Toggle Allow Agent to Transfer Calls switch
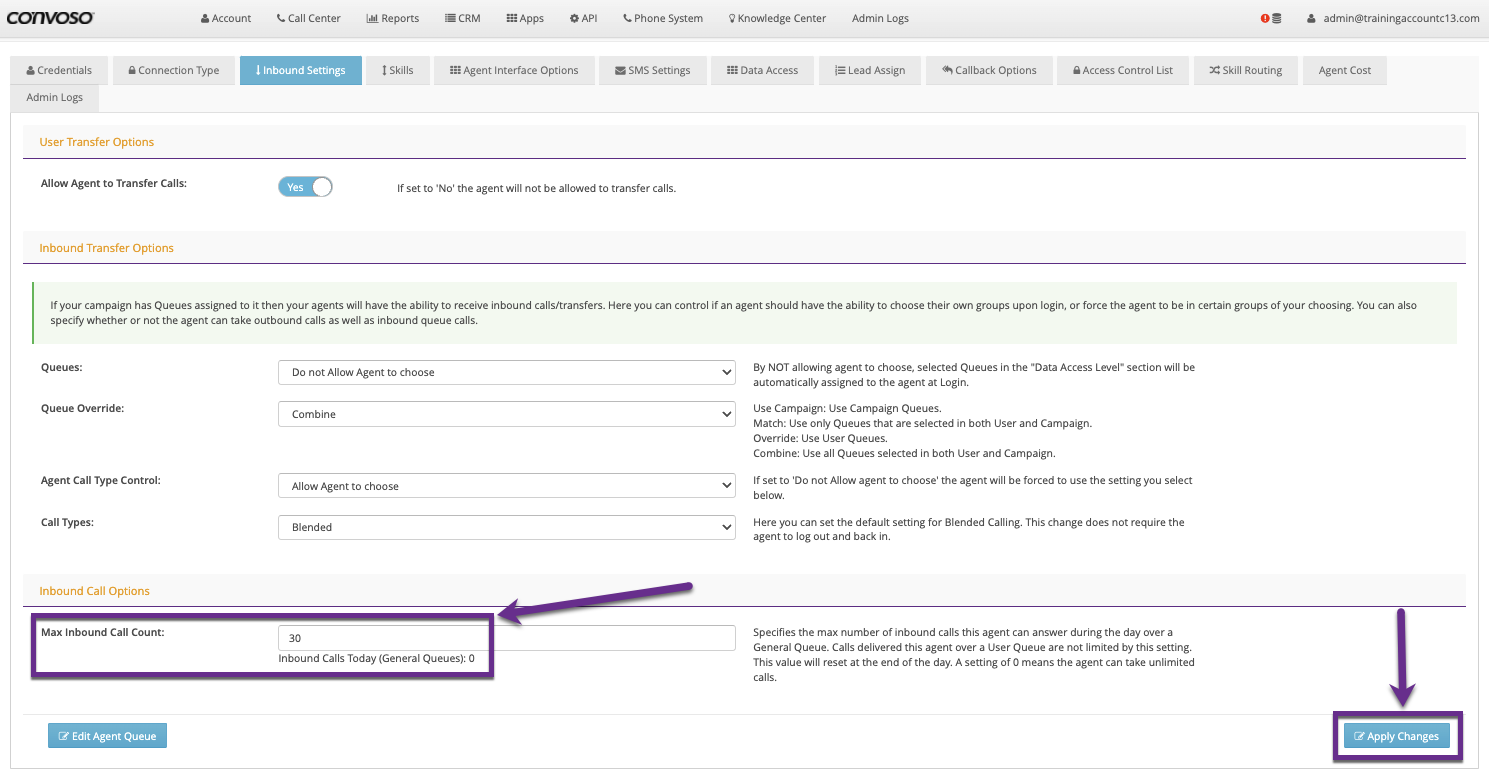The image size is (1489, 783). pos(305,187)
